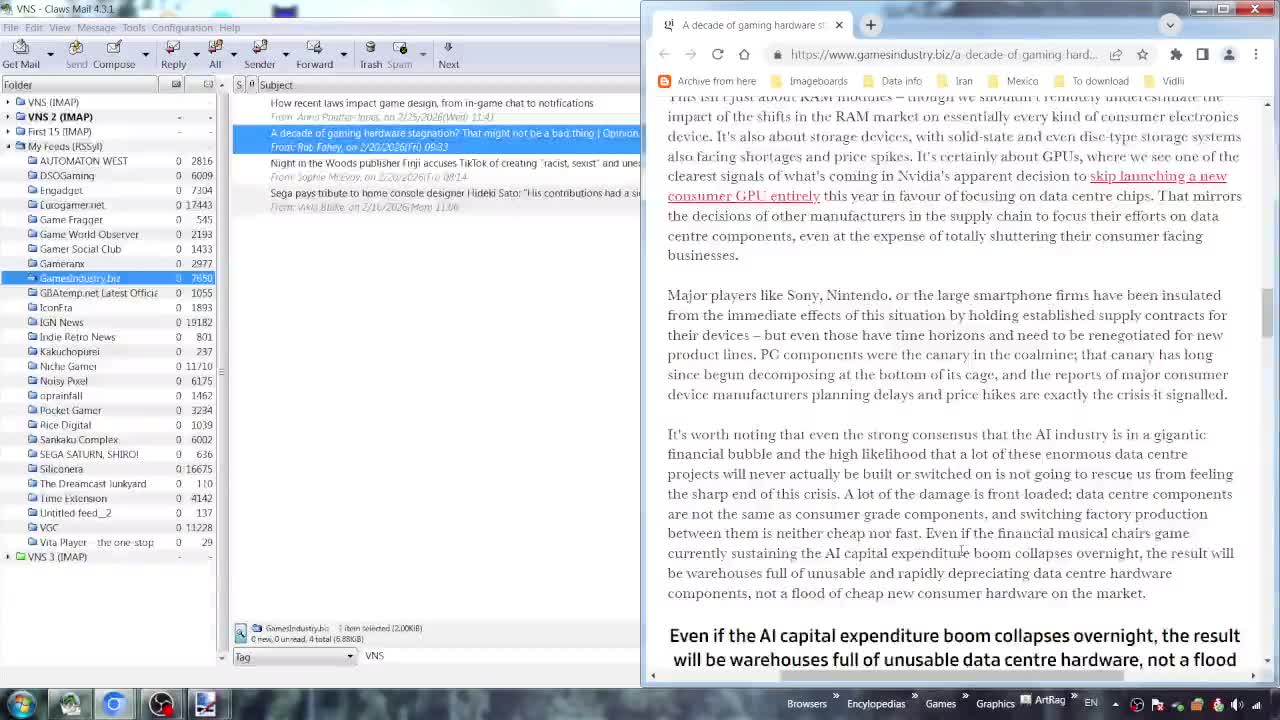This screenshot has height=720, width=1280.
Task: Open the Imageboards bookmark folder
Action: (817, 81)
